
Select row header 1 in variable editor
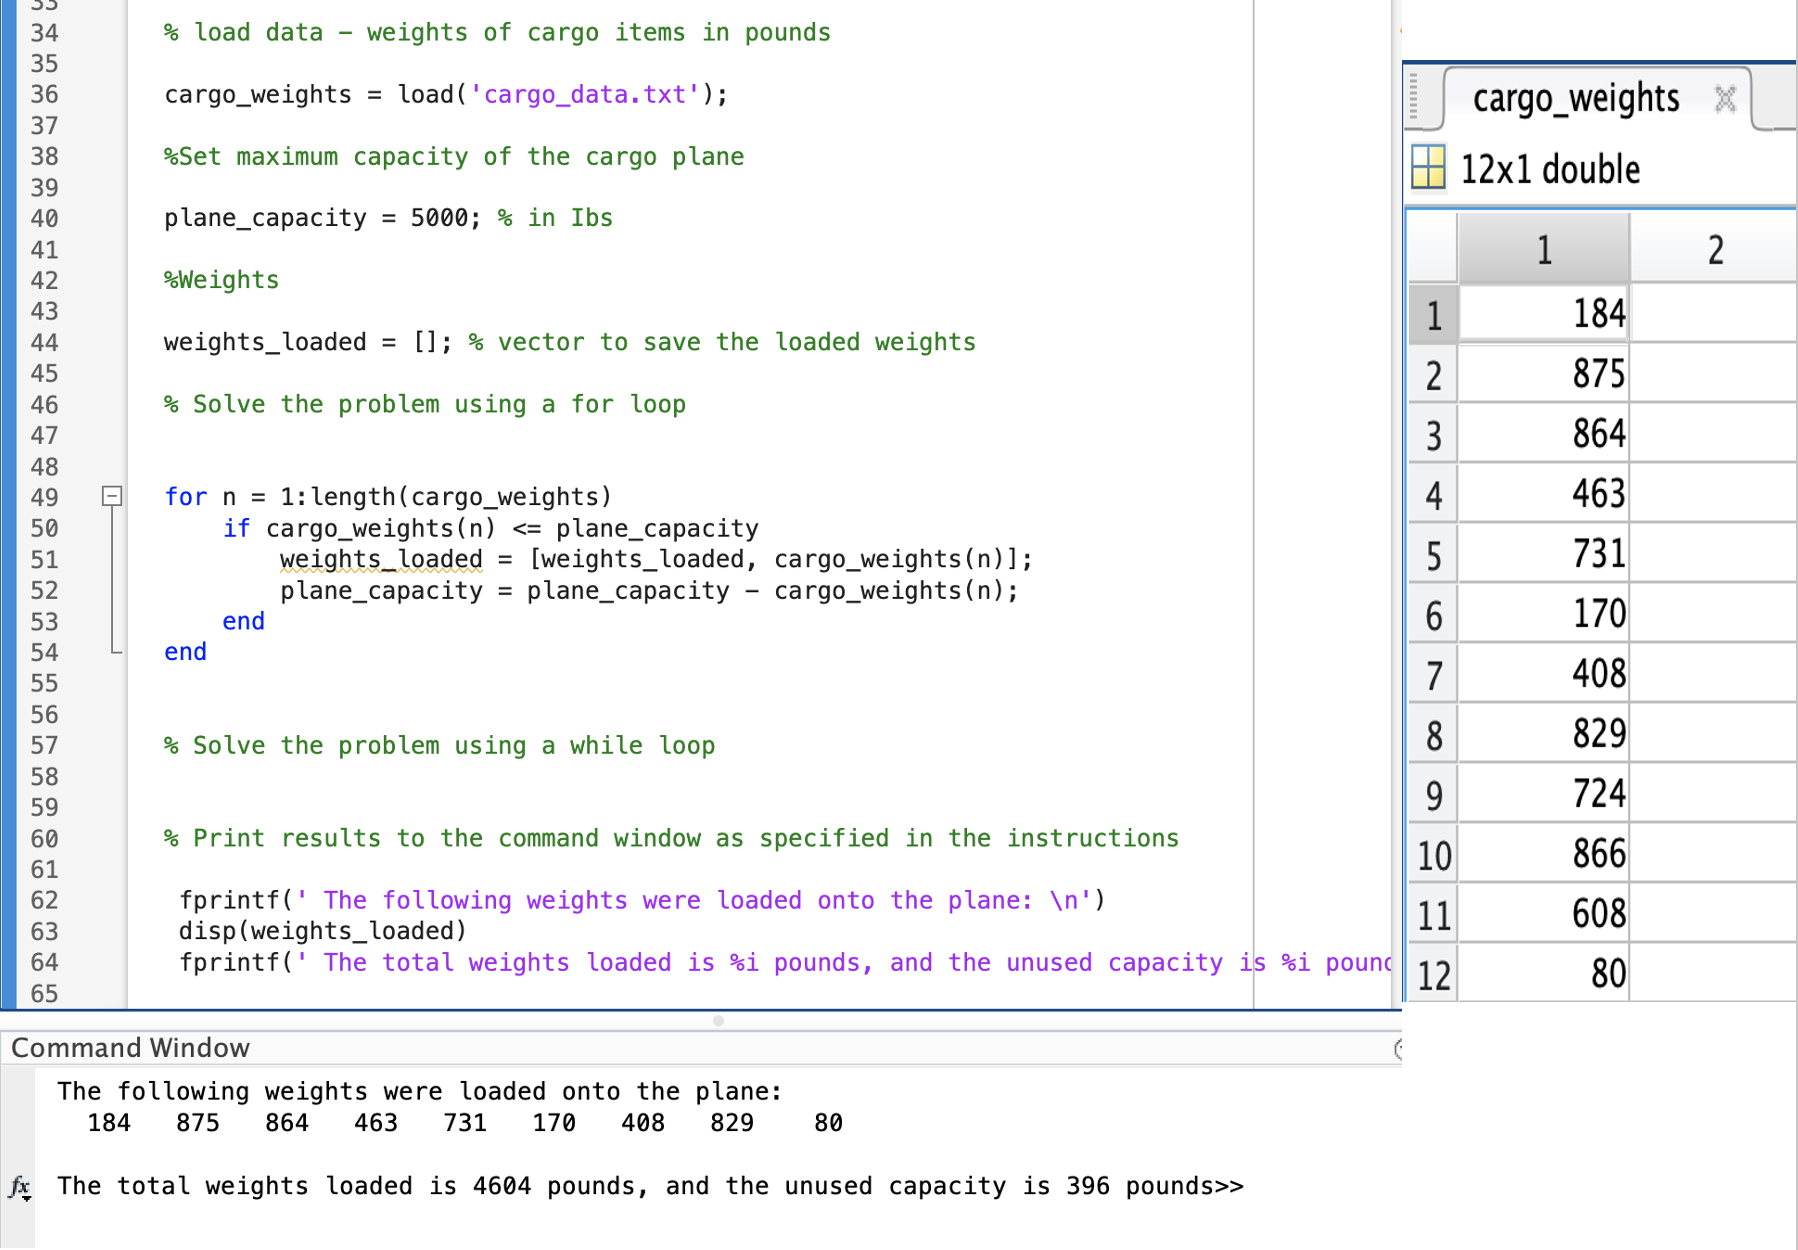[1433, 314]
